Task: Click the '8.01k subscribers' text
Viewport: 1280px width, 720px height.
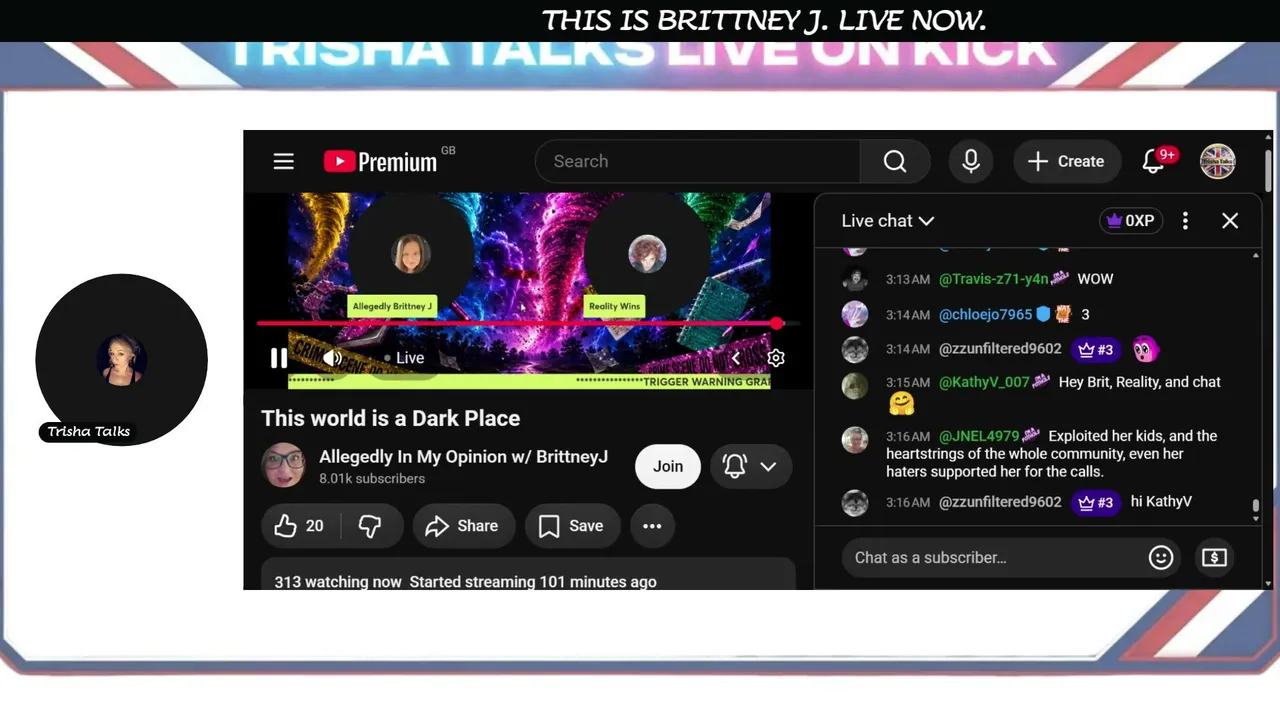Action: point(372,479)
